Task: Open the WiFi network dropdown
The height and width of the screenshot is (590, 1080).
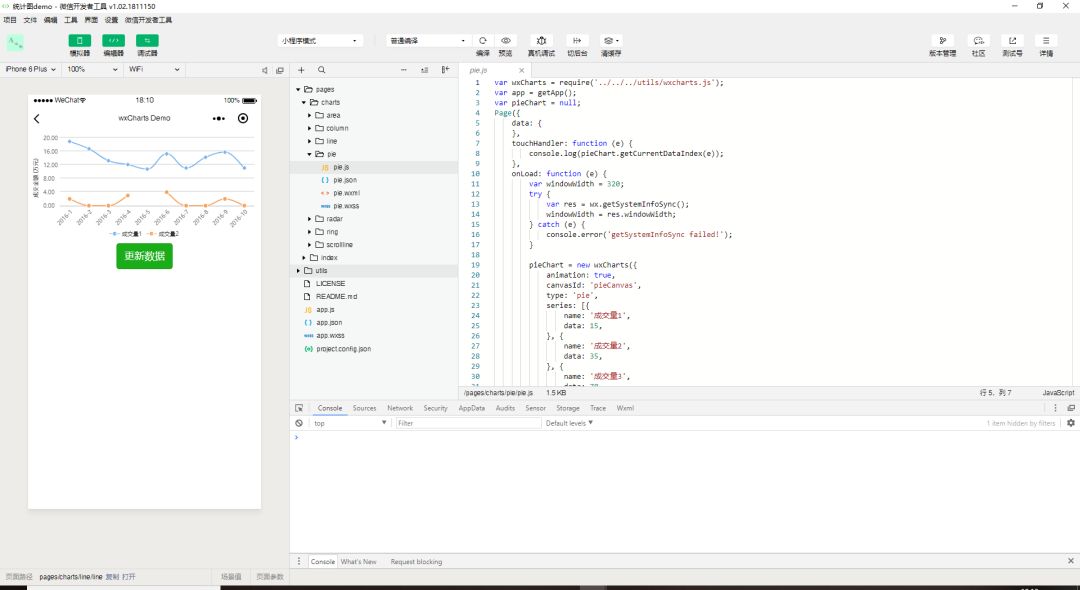Action: (154, 70)
